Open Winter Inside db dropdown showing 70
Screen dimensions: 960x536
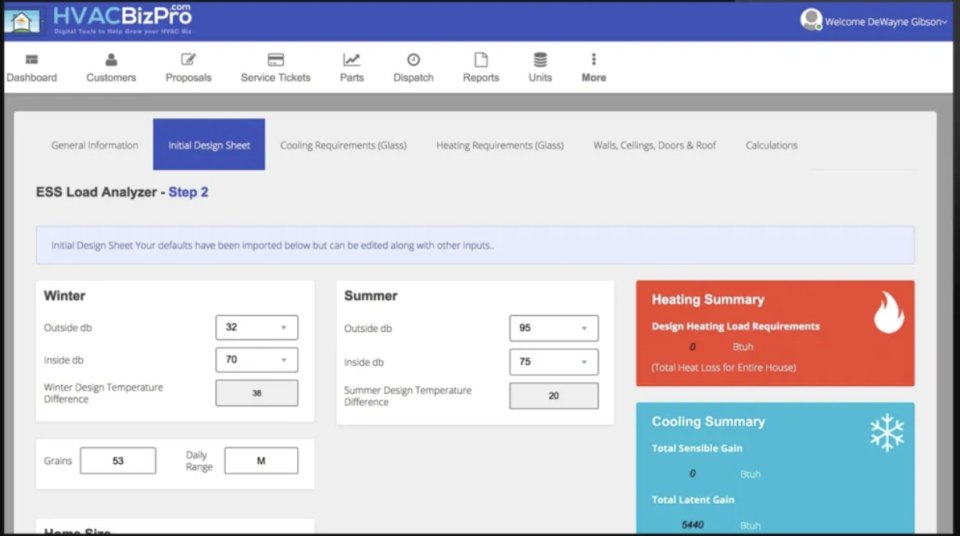(x=257, y=360)
